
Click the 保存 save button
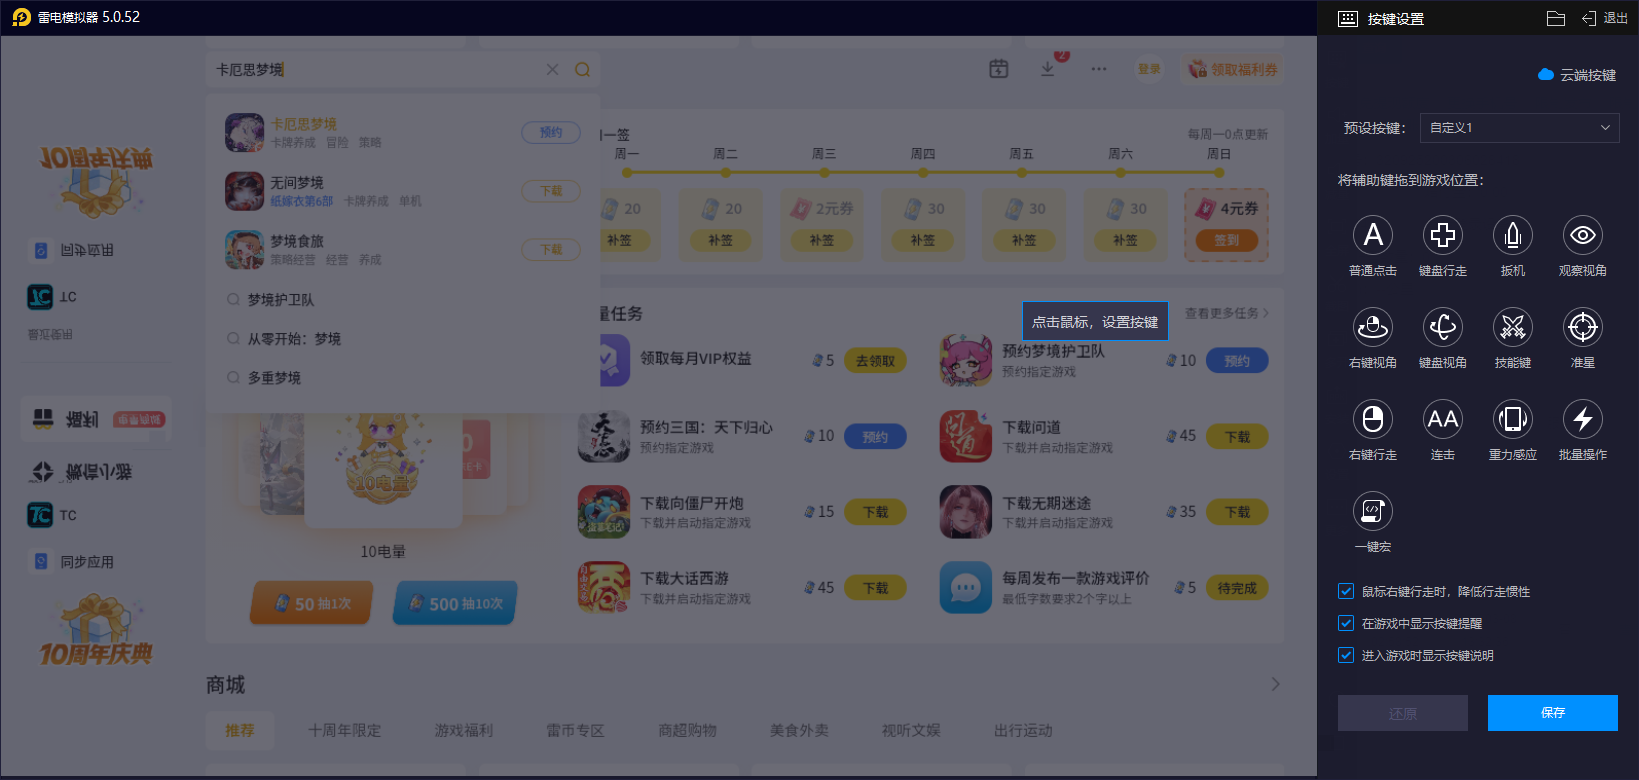coord(1553,713)
